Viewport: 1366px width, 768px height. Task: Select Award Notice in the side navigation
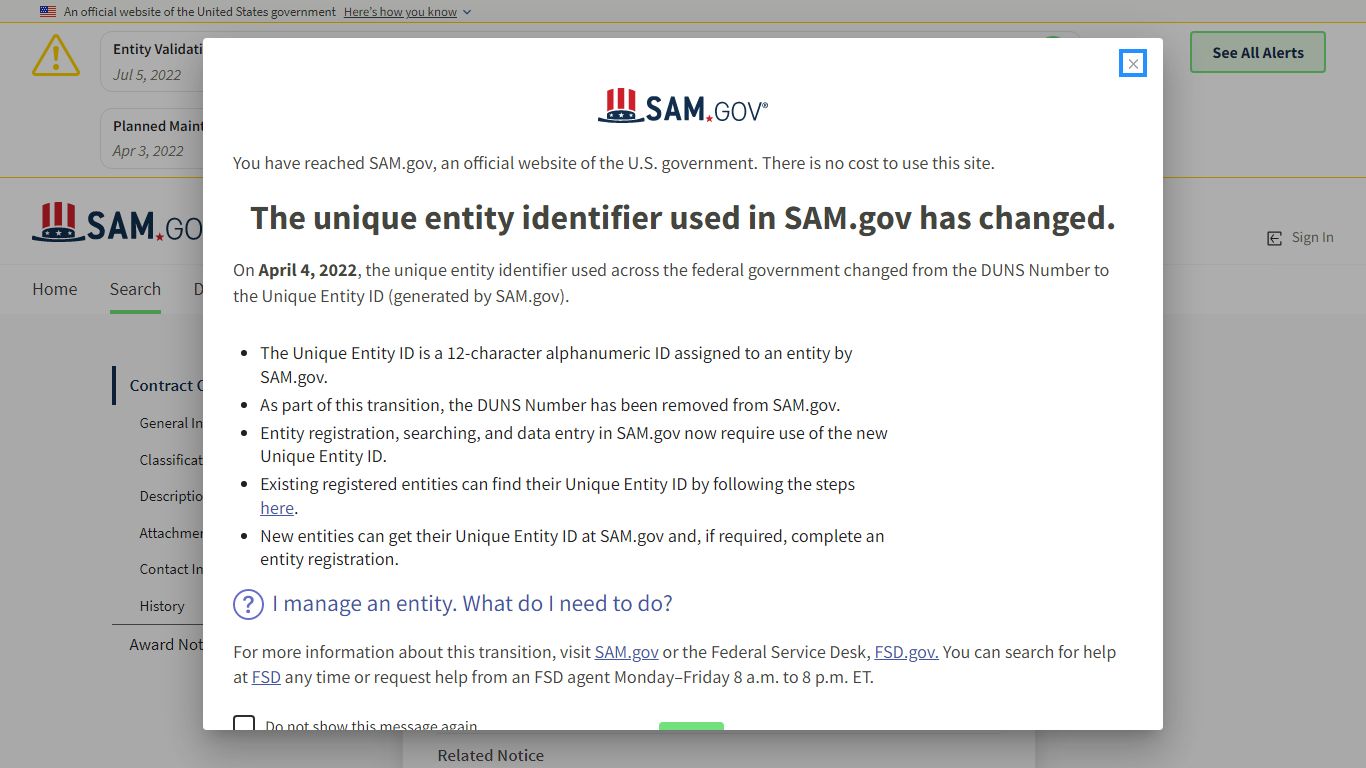[166, 645]
